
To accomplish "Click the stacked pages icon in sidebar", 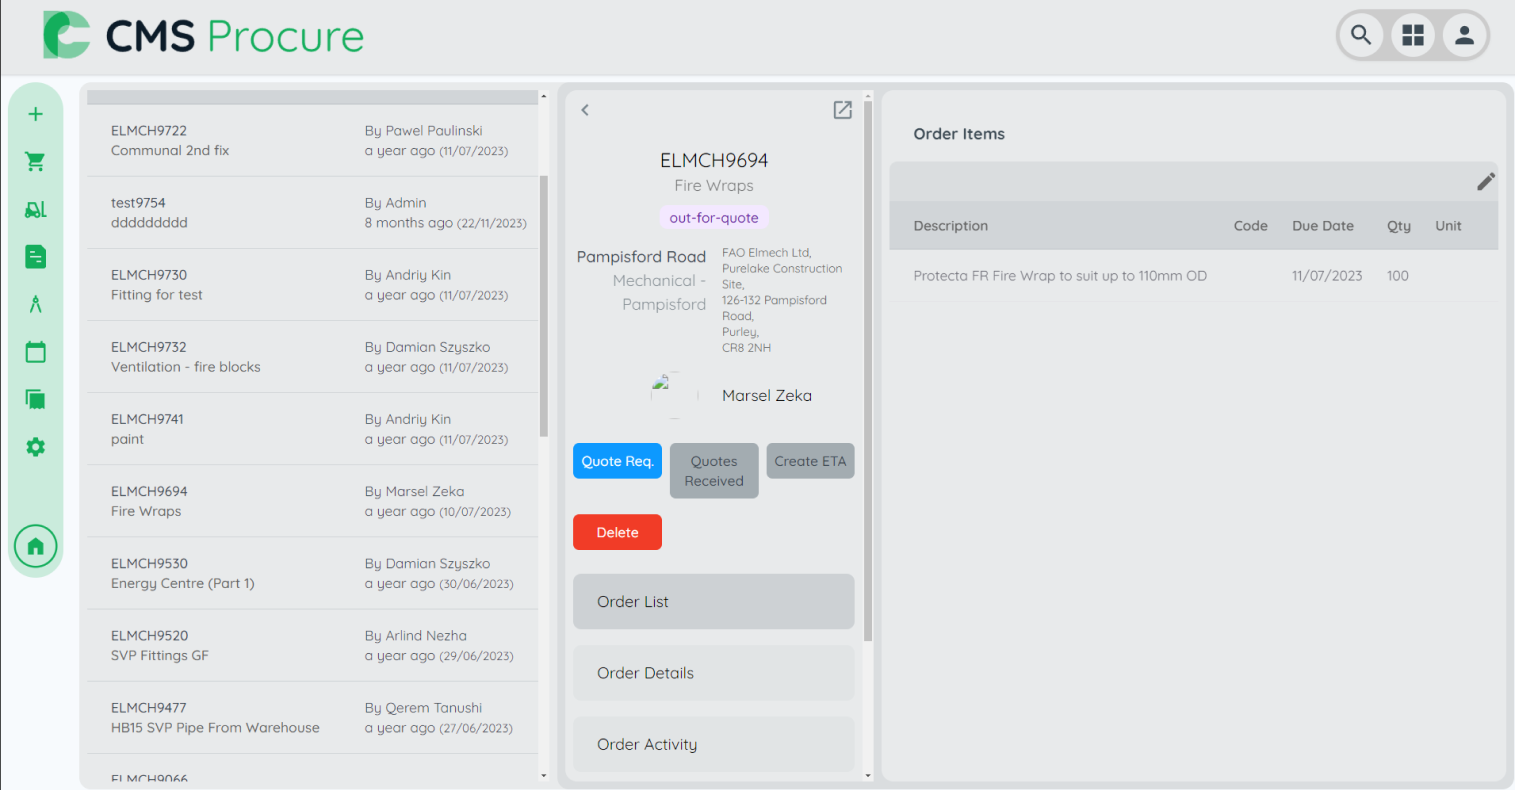I will (x=36, y=399).
